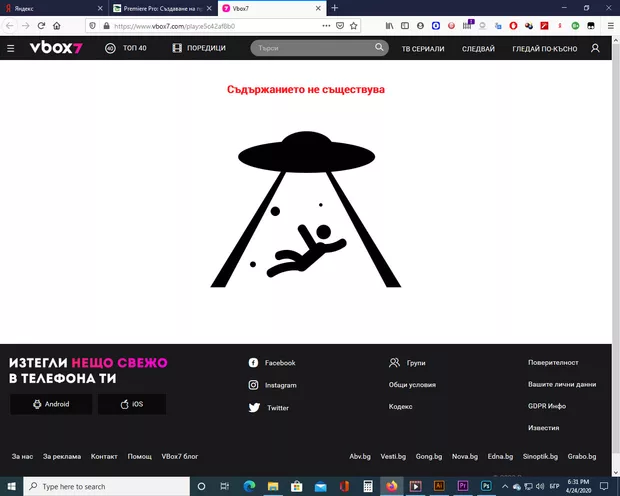Open Firefox application menu

[x=611, y=26]
